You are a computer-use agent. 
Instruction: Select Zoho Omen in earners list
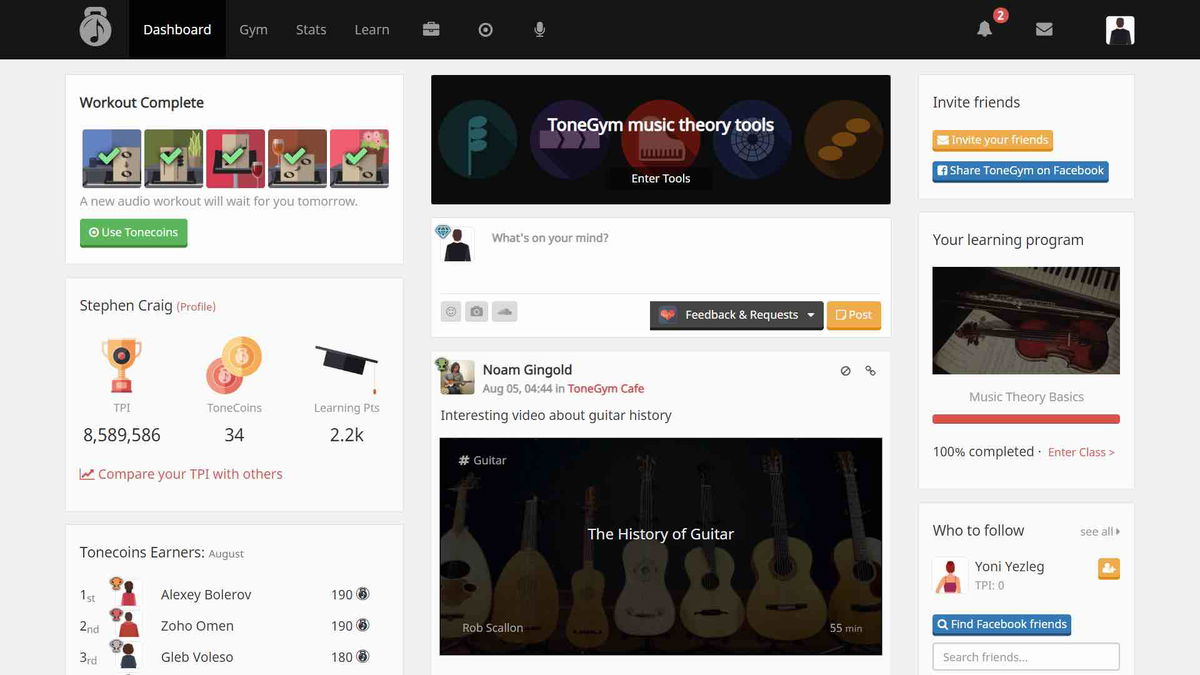point(197,625)
